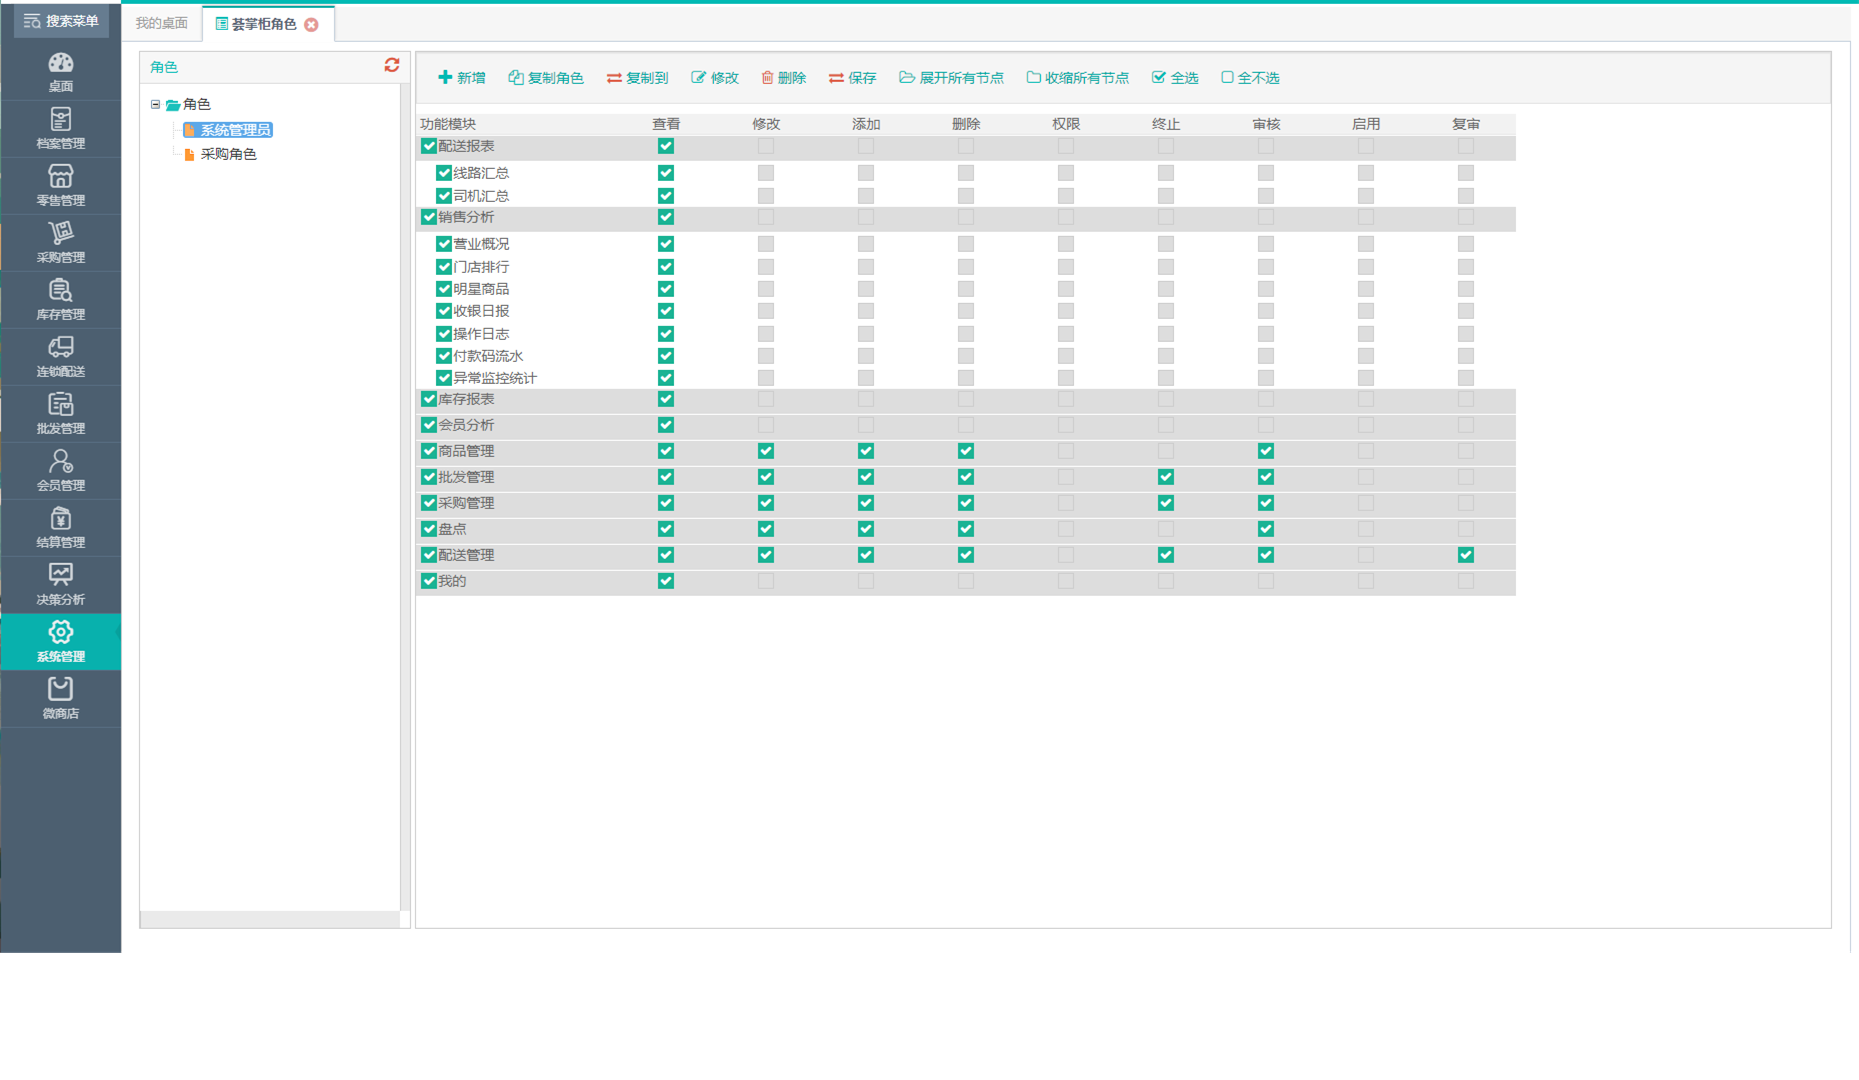Close the 荟掌柜角色 tab
Screen dimensions: 1859x1080
[312, 24]
